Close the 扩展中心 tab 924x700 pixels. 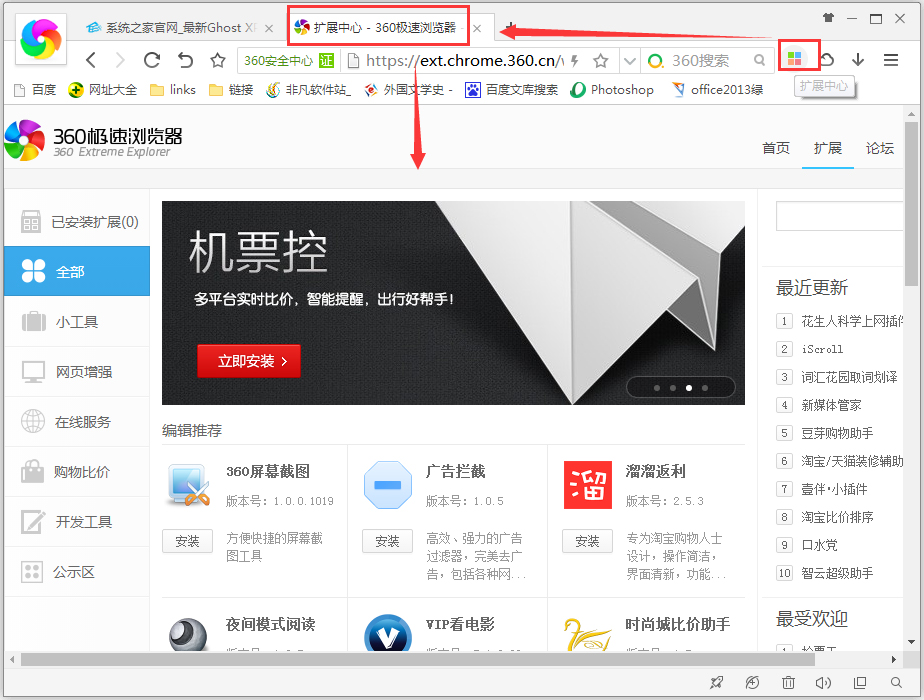[x=477, y=28]
